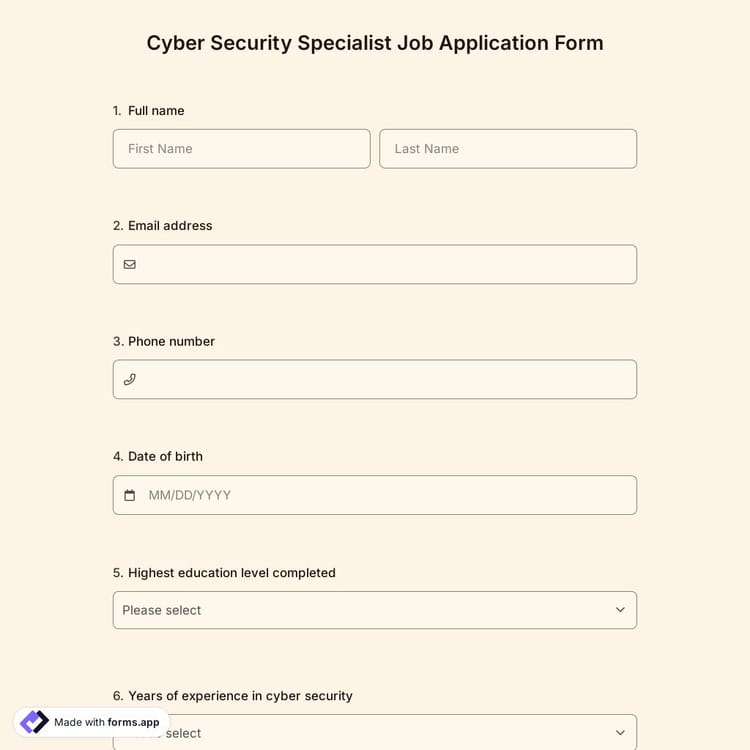
Task: Click into the Phone number field
Action: click(x=385, y=380)
